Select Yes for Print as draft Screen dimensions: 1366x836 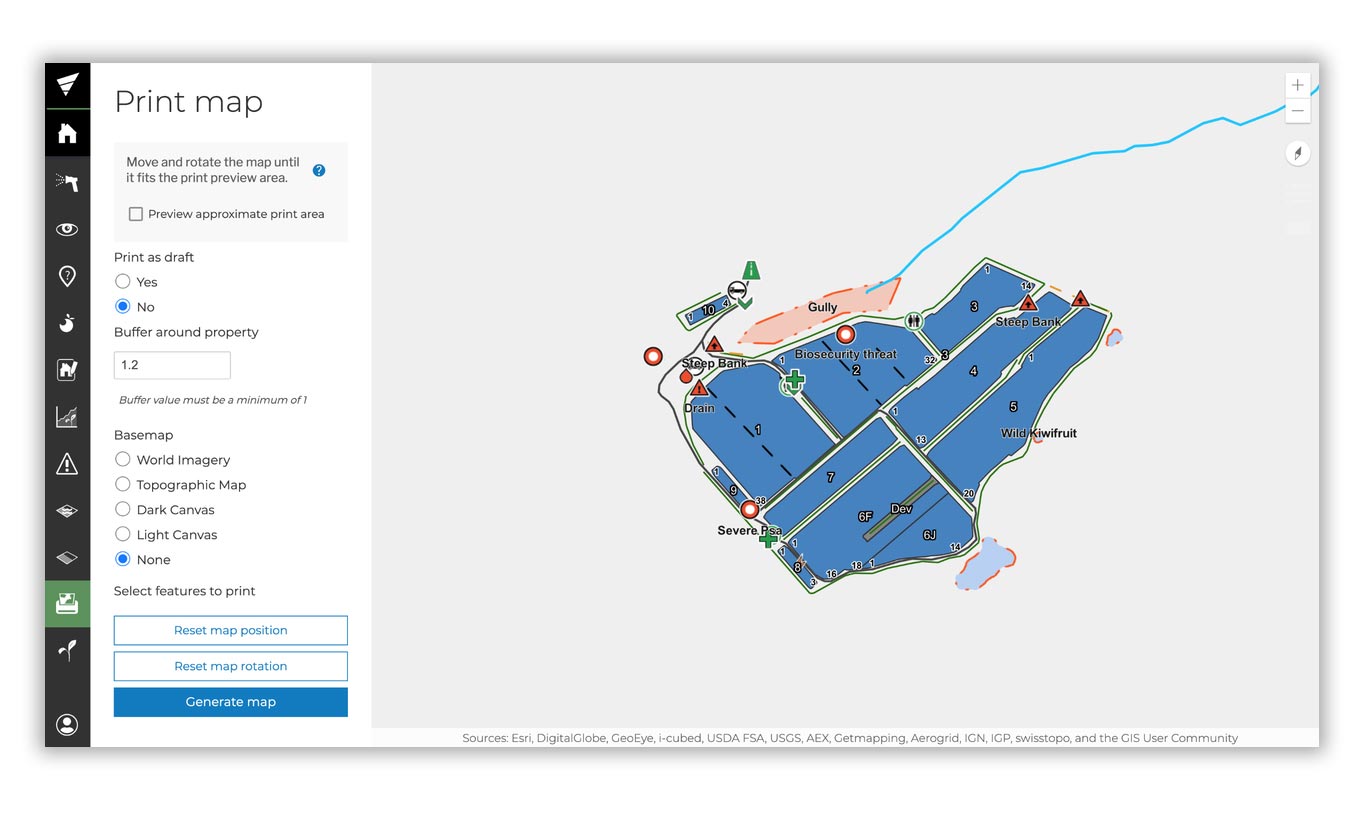123,282
